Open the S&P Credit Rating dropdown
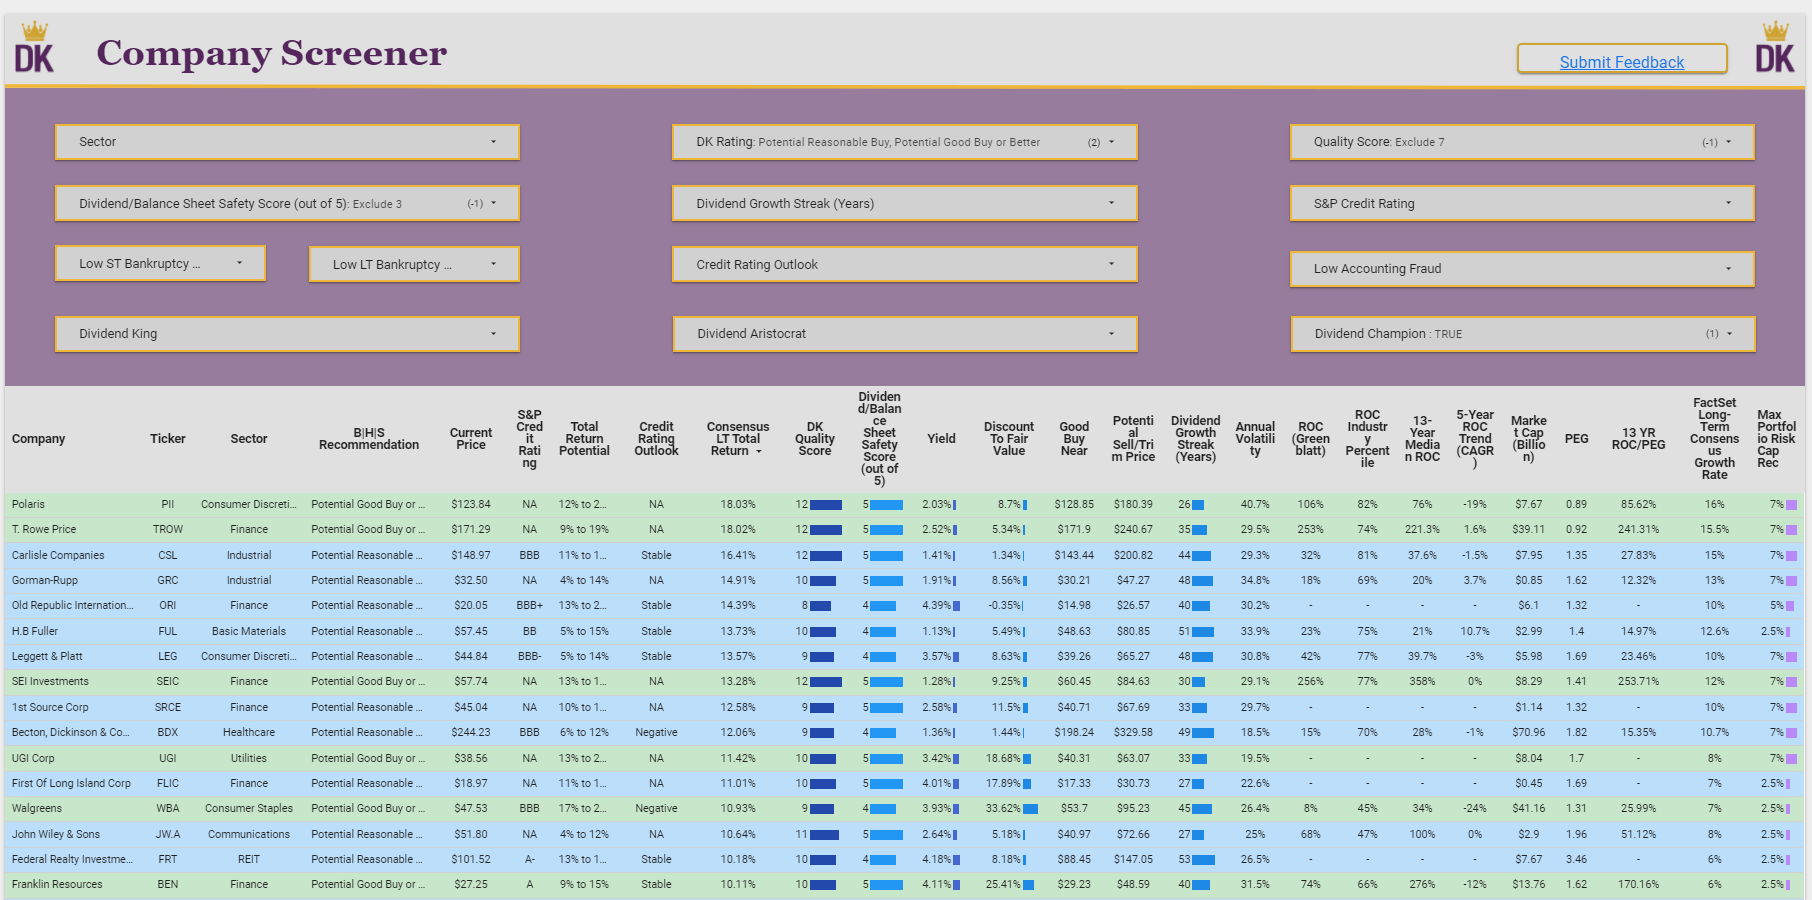Image resolution: width=1812 pixels, height=900 pixels. [1522, 204]
